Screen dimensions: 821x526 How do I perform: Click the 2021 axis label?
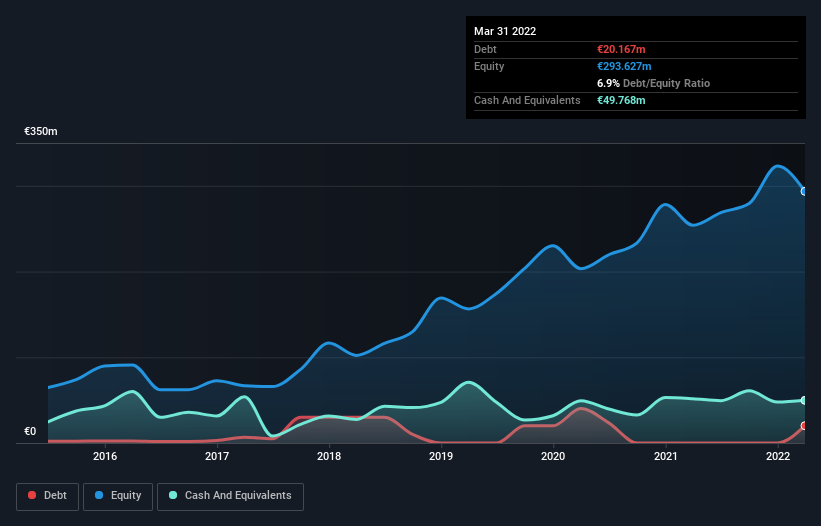(665, 456)
